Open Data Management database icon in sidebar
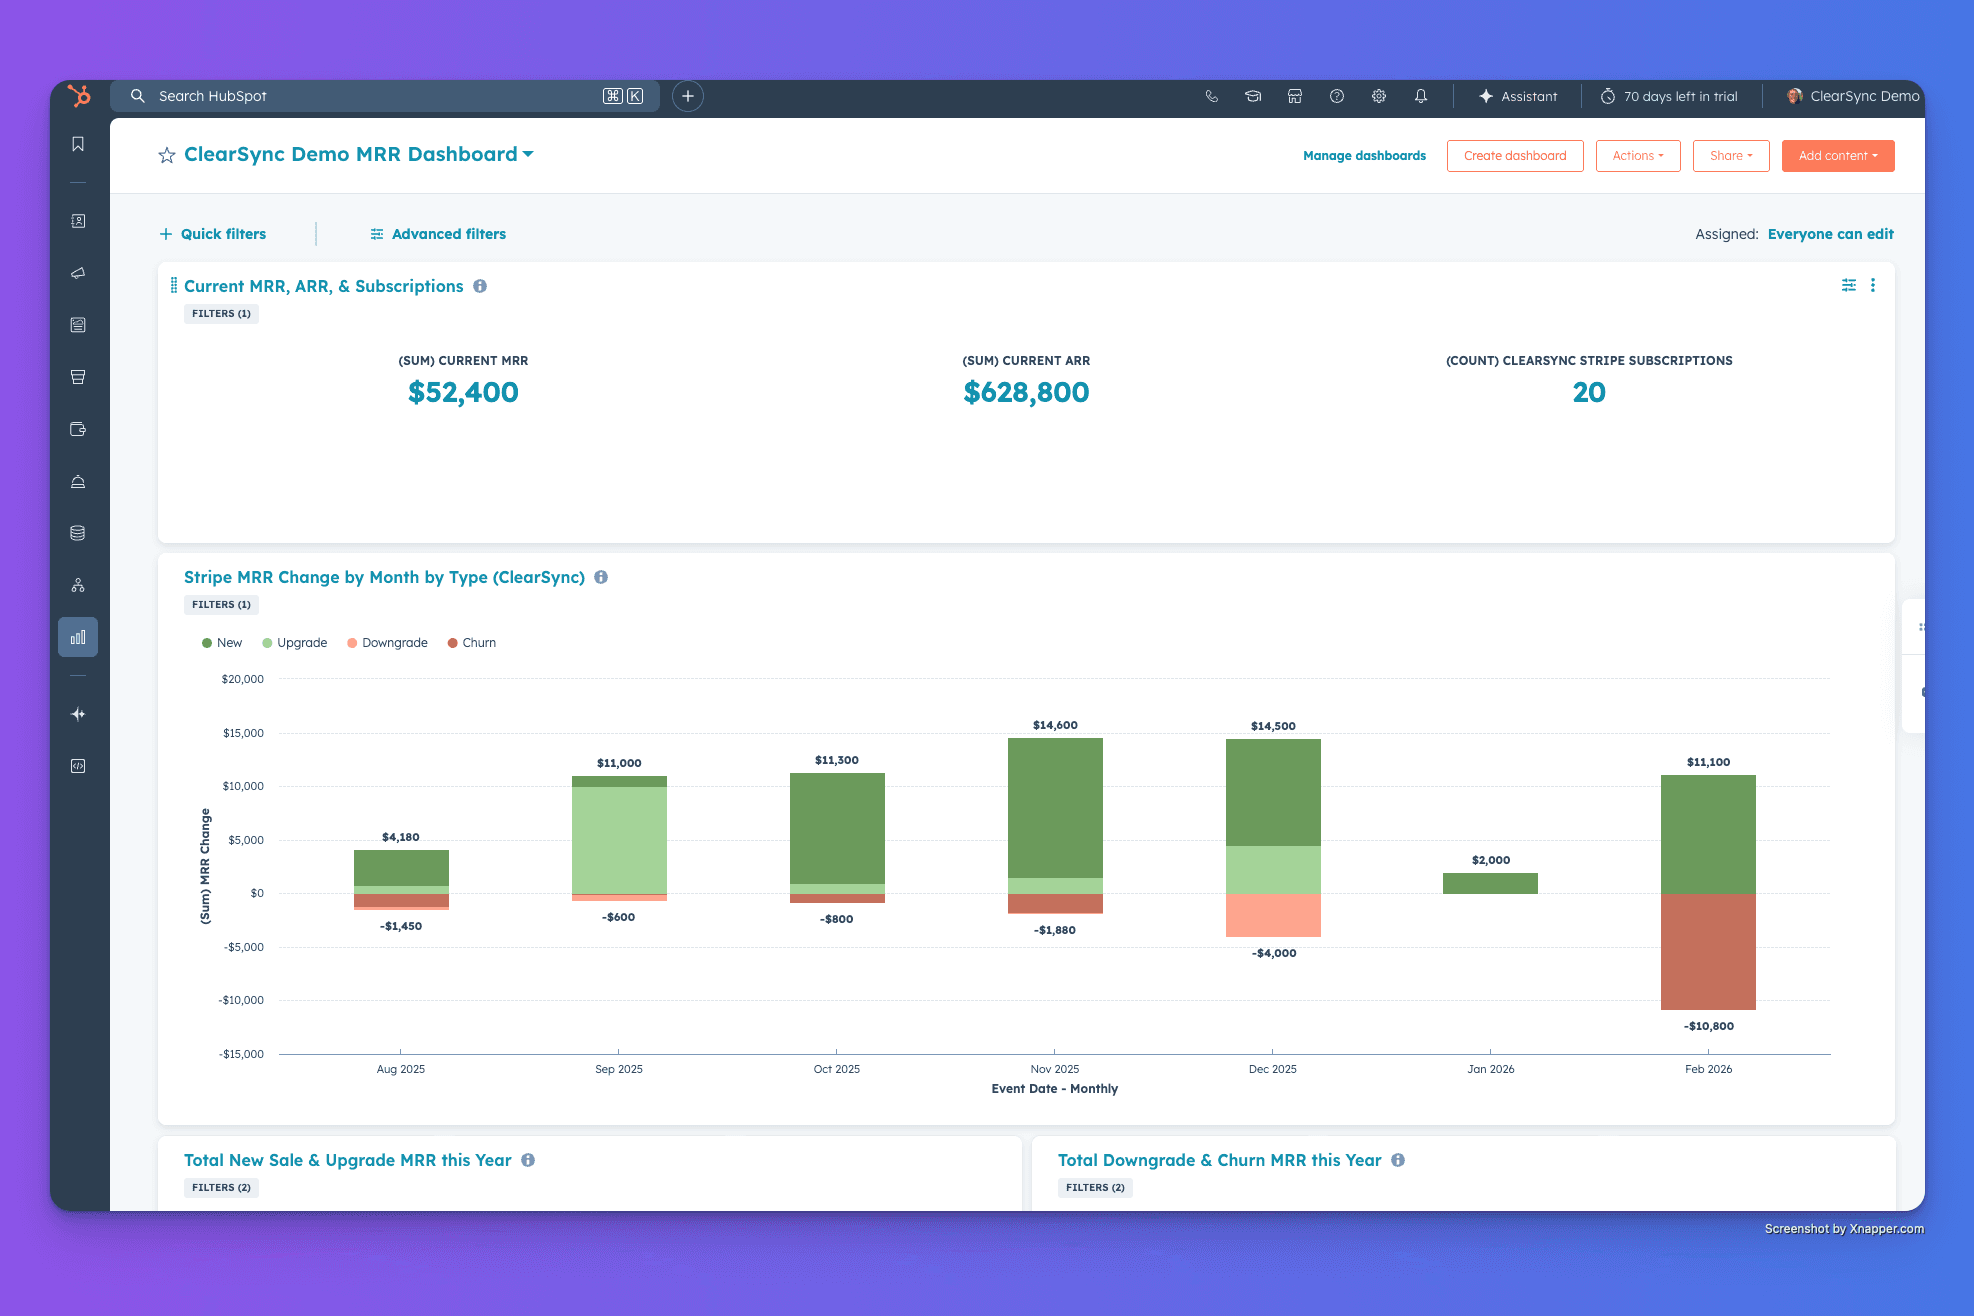 tap(78, 532)
